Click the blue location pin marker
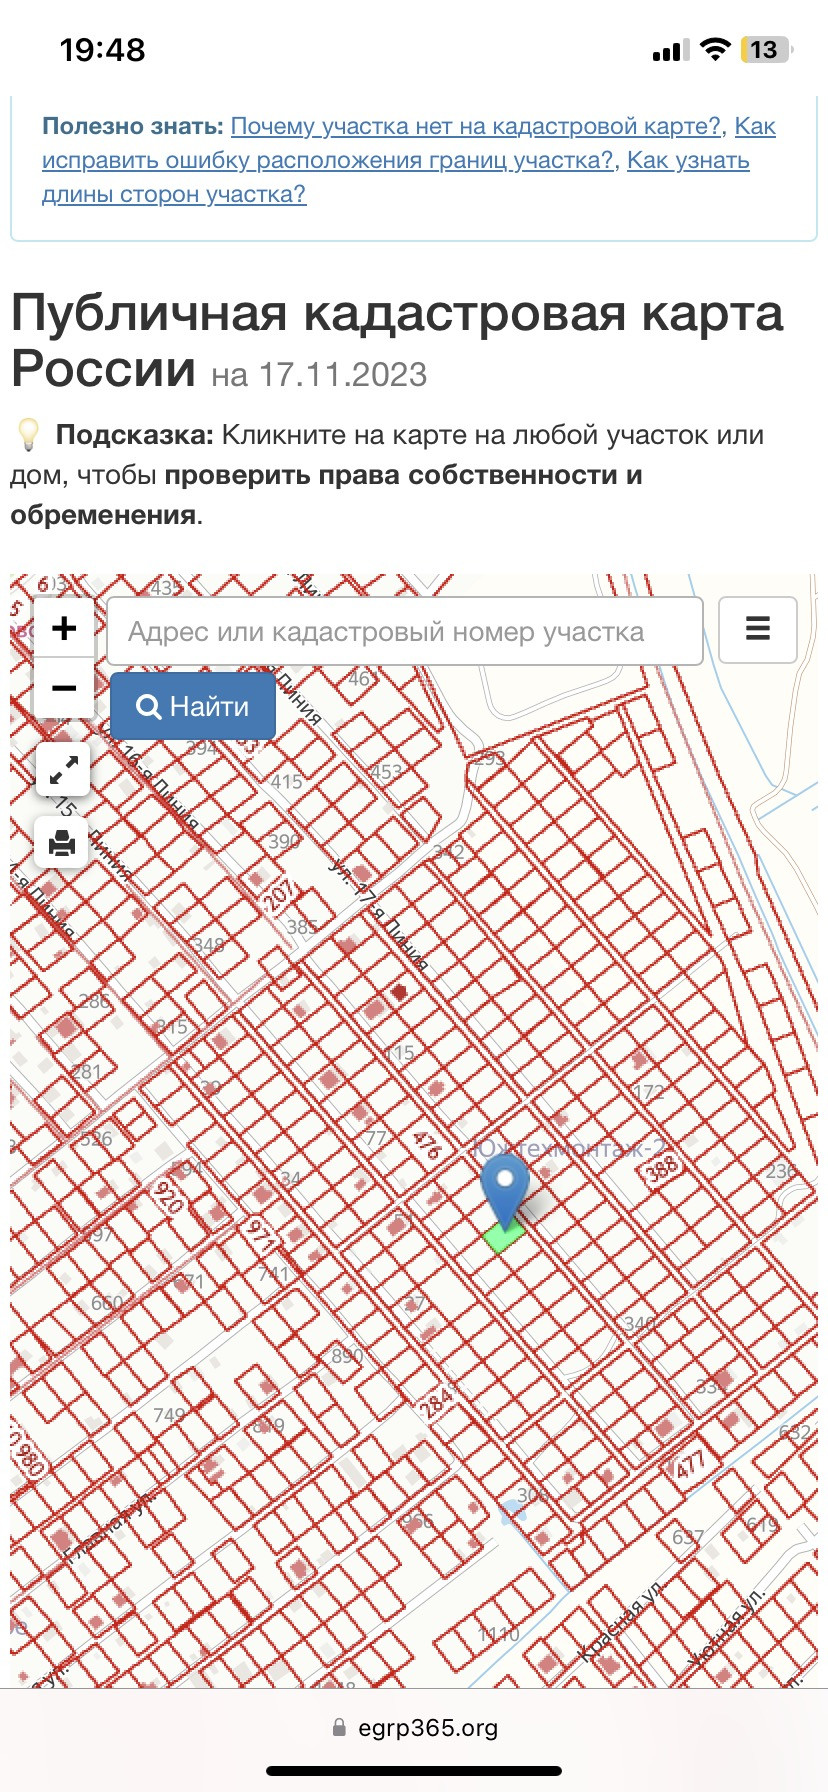 505,1190
